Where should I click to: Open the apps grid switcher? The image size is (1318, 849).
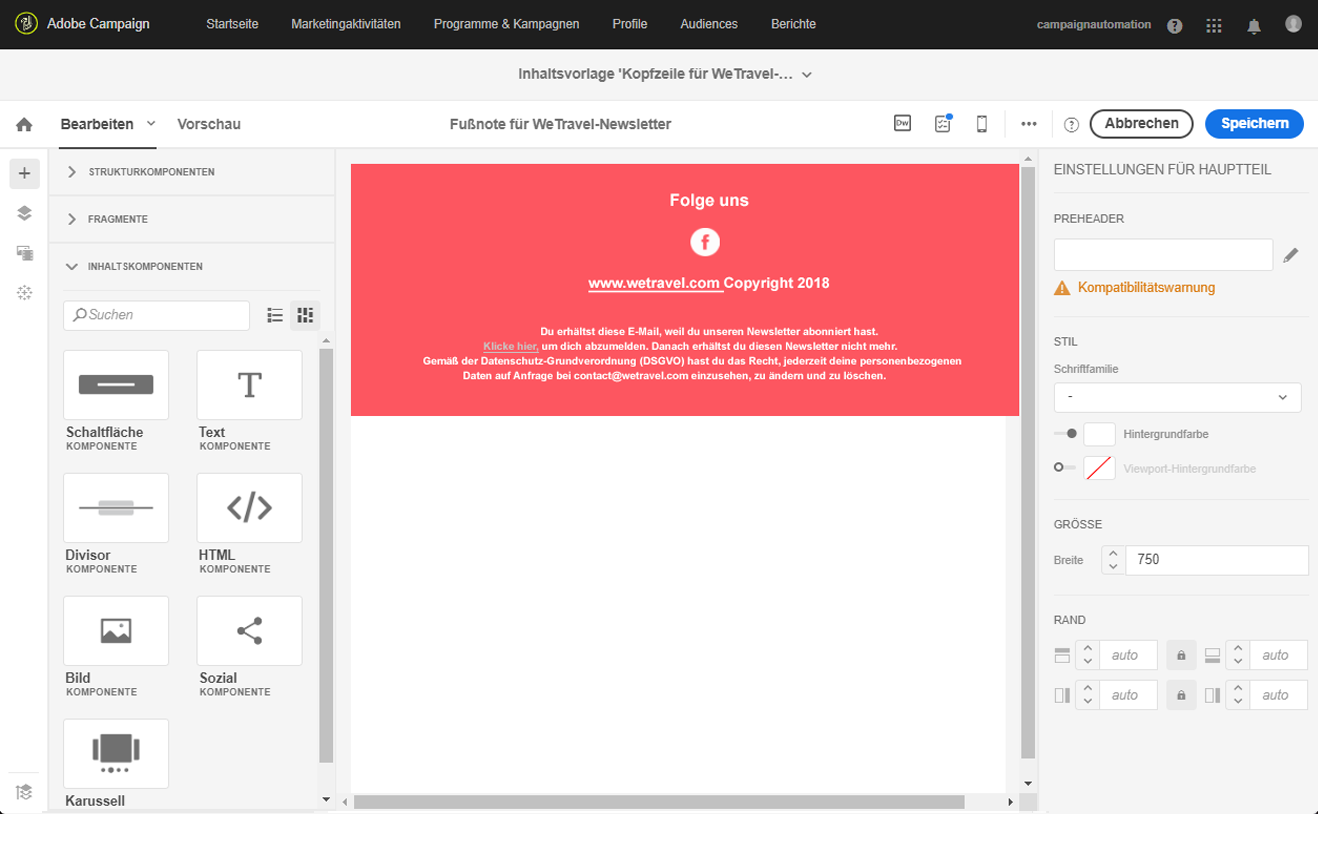click(x=1214, y=25)
